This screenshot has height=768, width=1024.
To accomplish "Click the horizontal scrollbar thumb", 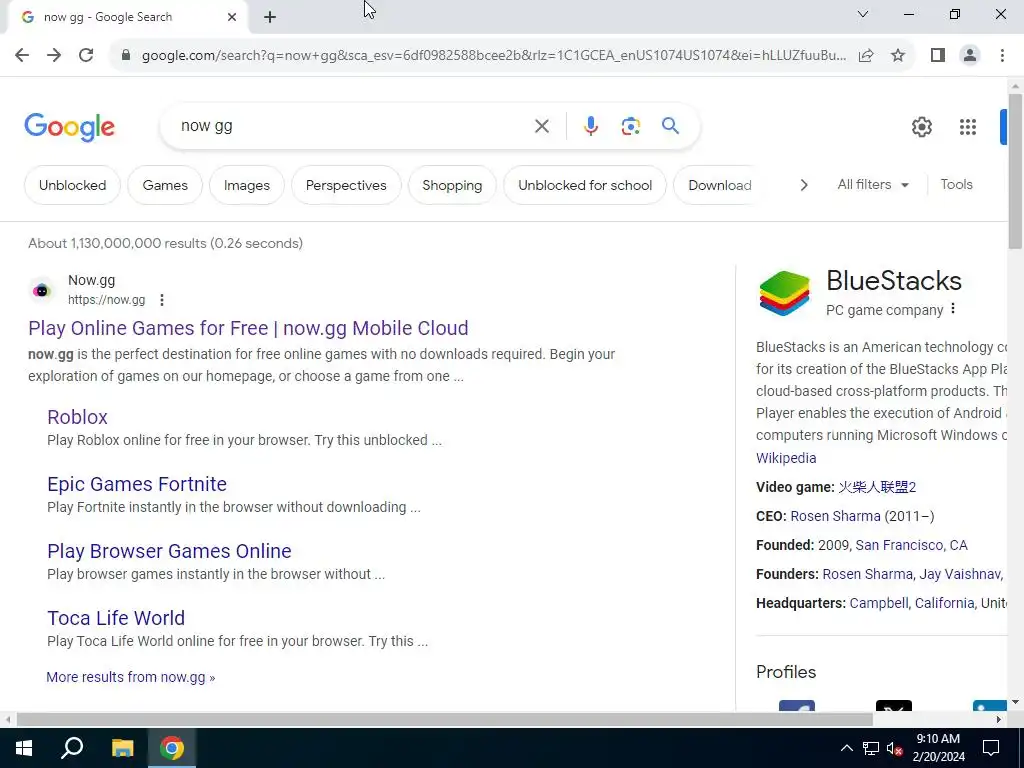I will pyautogui.click(x=445, y=720).
